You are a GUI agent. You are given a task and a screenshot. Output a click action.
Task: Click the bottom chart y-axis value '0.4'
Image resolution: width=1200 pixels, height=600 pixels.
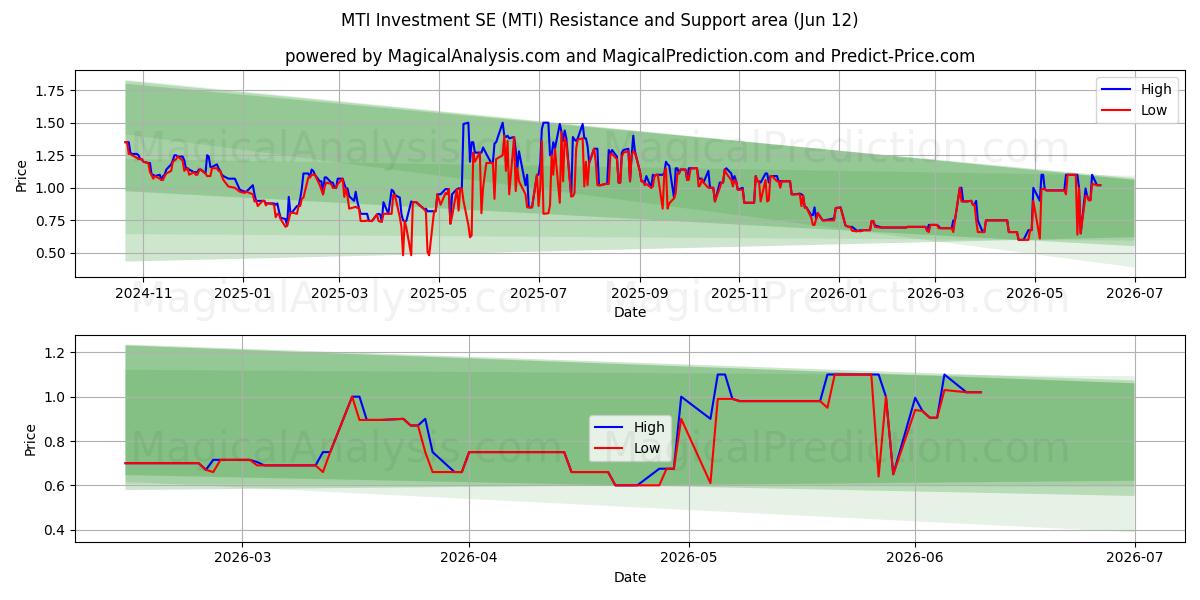tap(56, 530)
